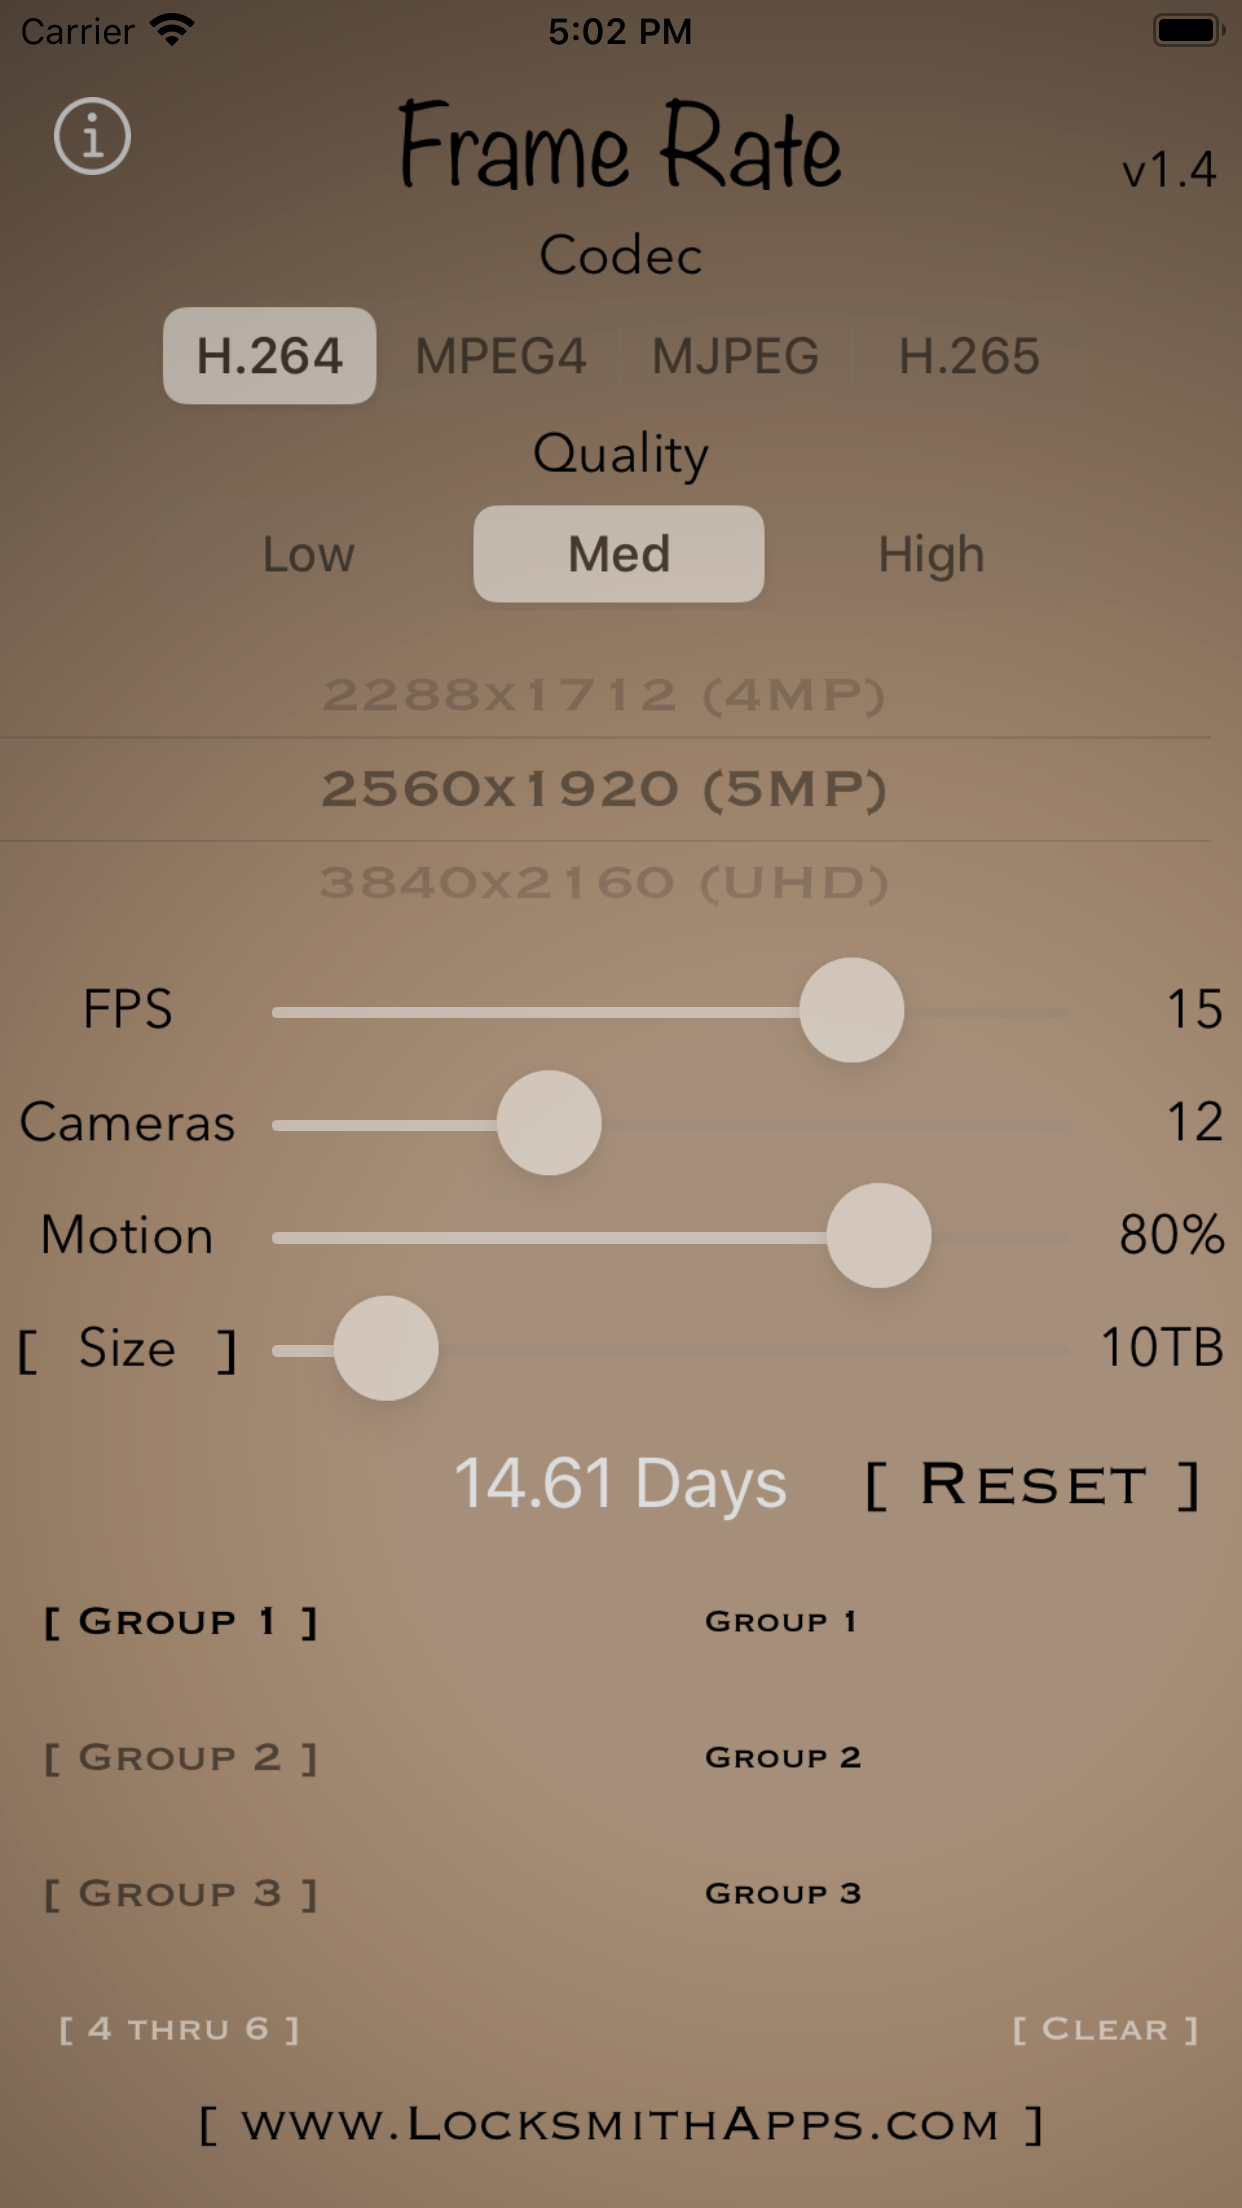Tap Reset to restore defaults
This screenshot has height=2208, width=1242.
(1033, 1486)
